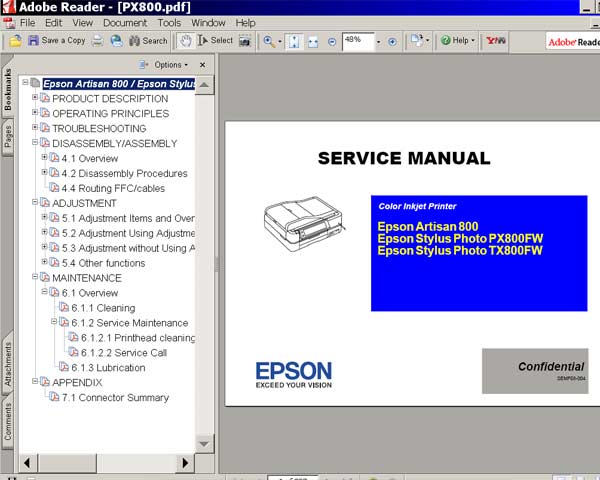
Task: Go to 5.4 Other functions bookmark
Action: [103, 263]
